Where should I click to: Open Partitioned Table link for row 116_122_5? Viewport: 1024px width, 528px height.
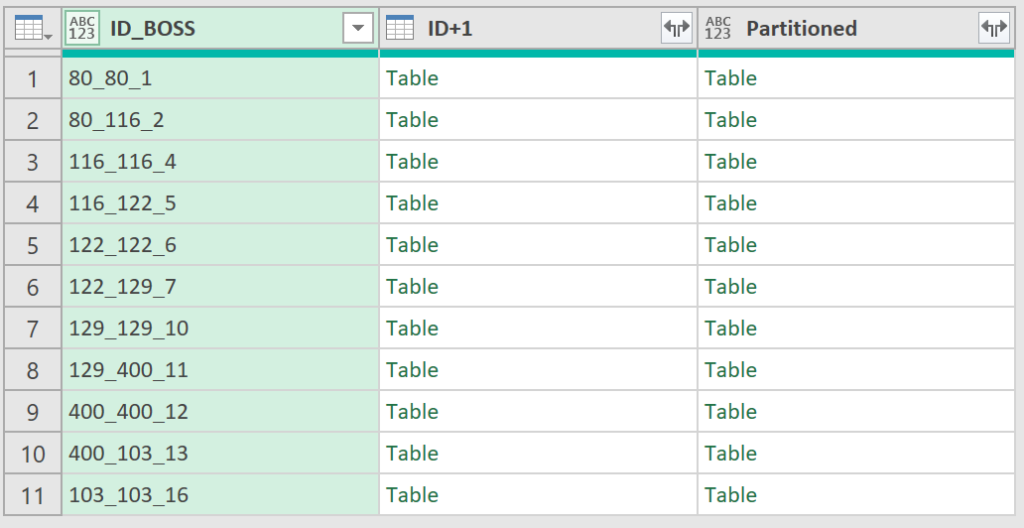[731, 203]
